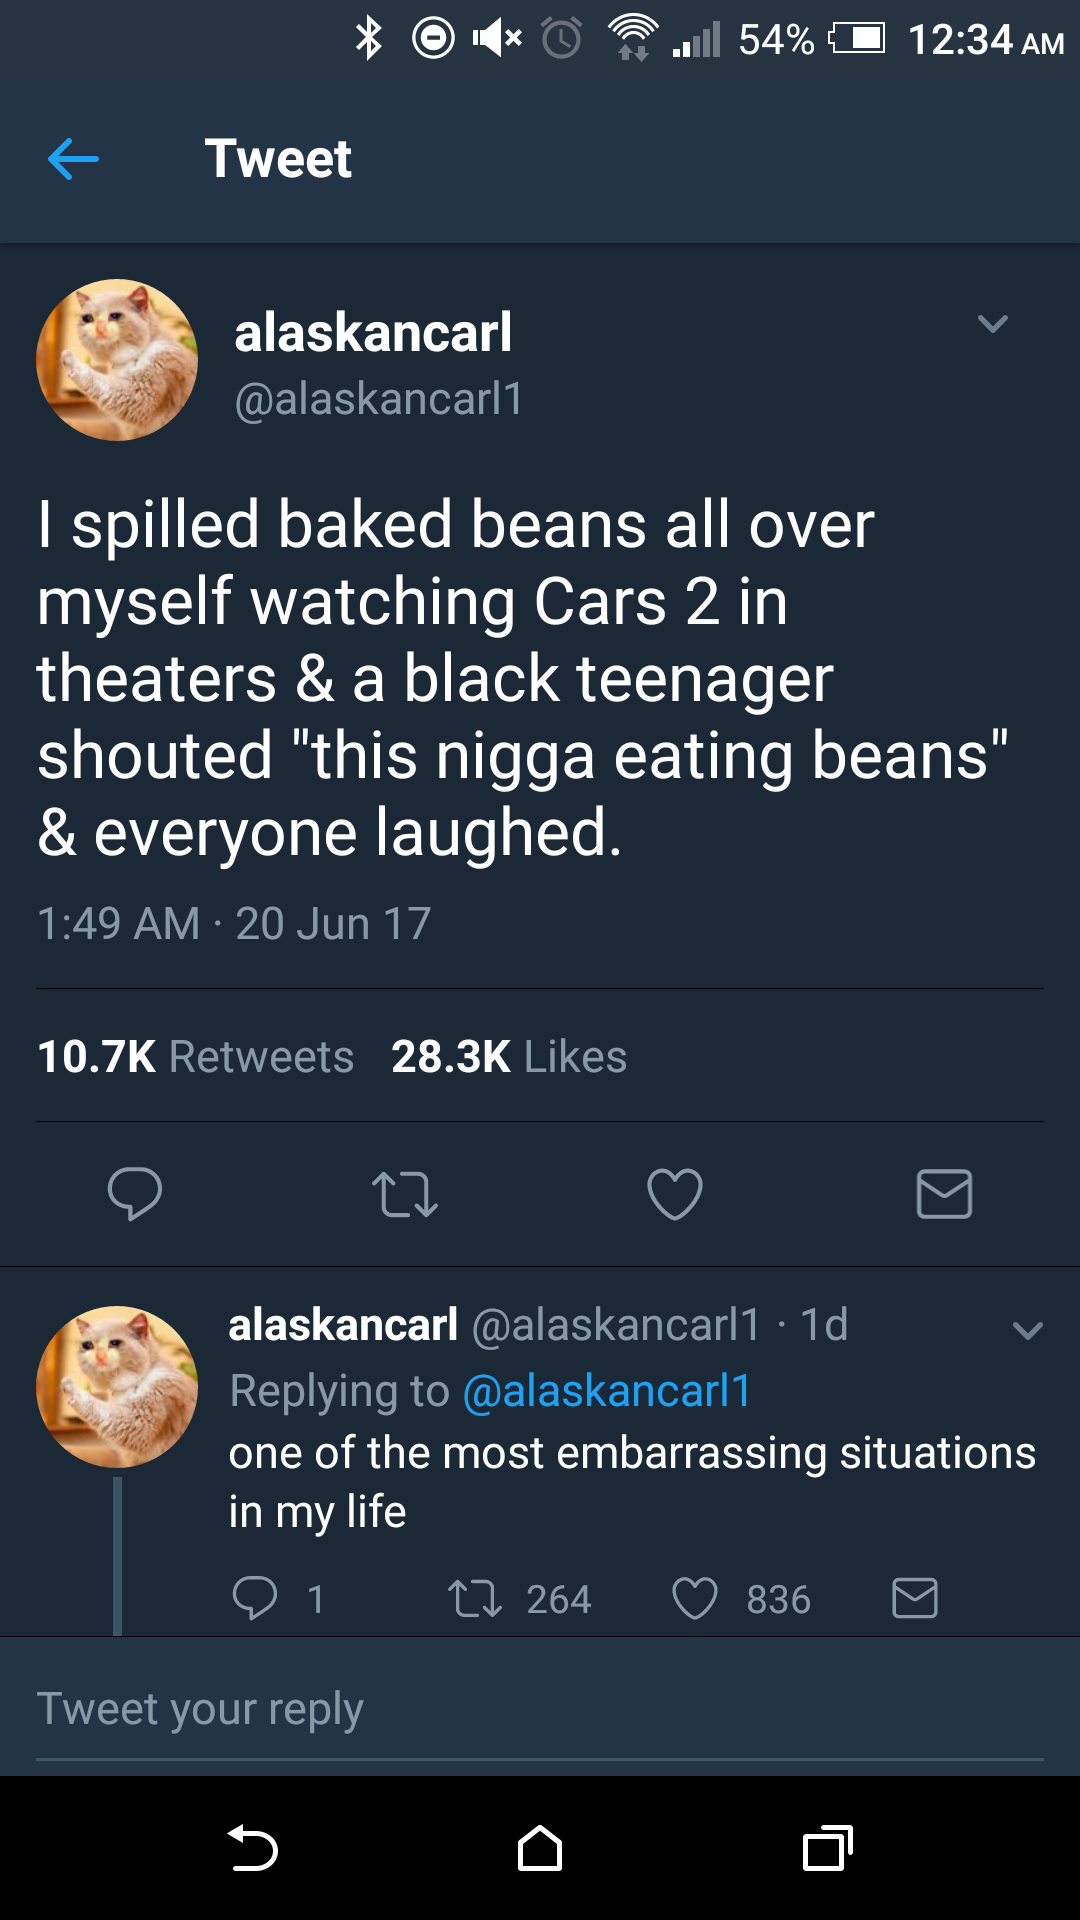The image size is (1080, 1920).
Task: Expand options chevron on the reply tweet
Action: [1027, 1330]
